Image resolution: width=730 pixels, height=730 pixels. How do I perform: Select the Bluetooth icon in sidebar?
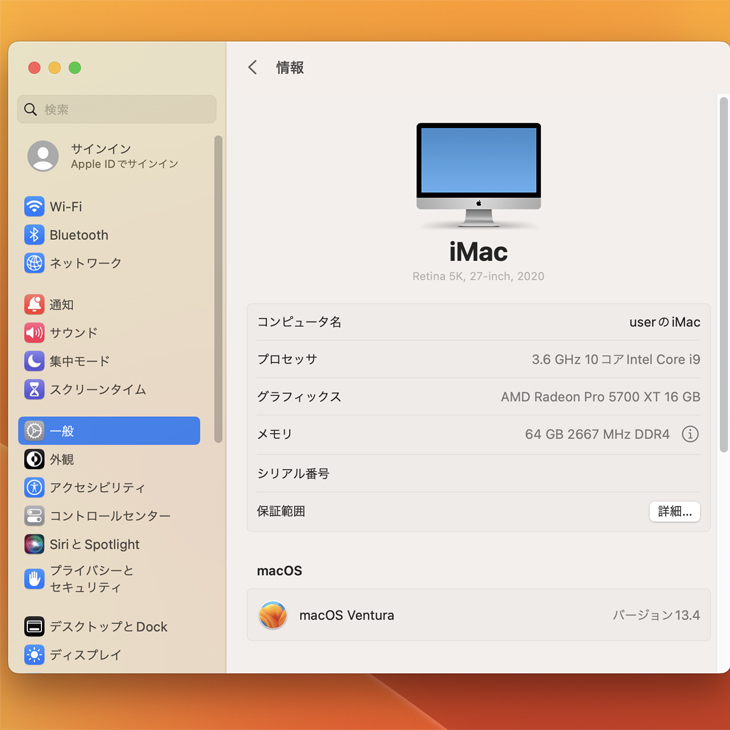[x=34, y=235]
